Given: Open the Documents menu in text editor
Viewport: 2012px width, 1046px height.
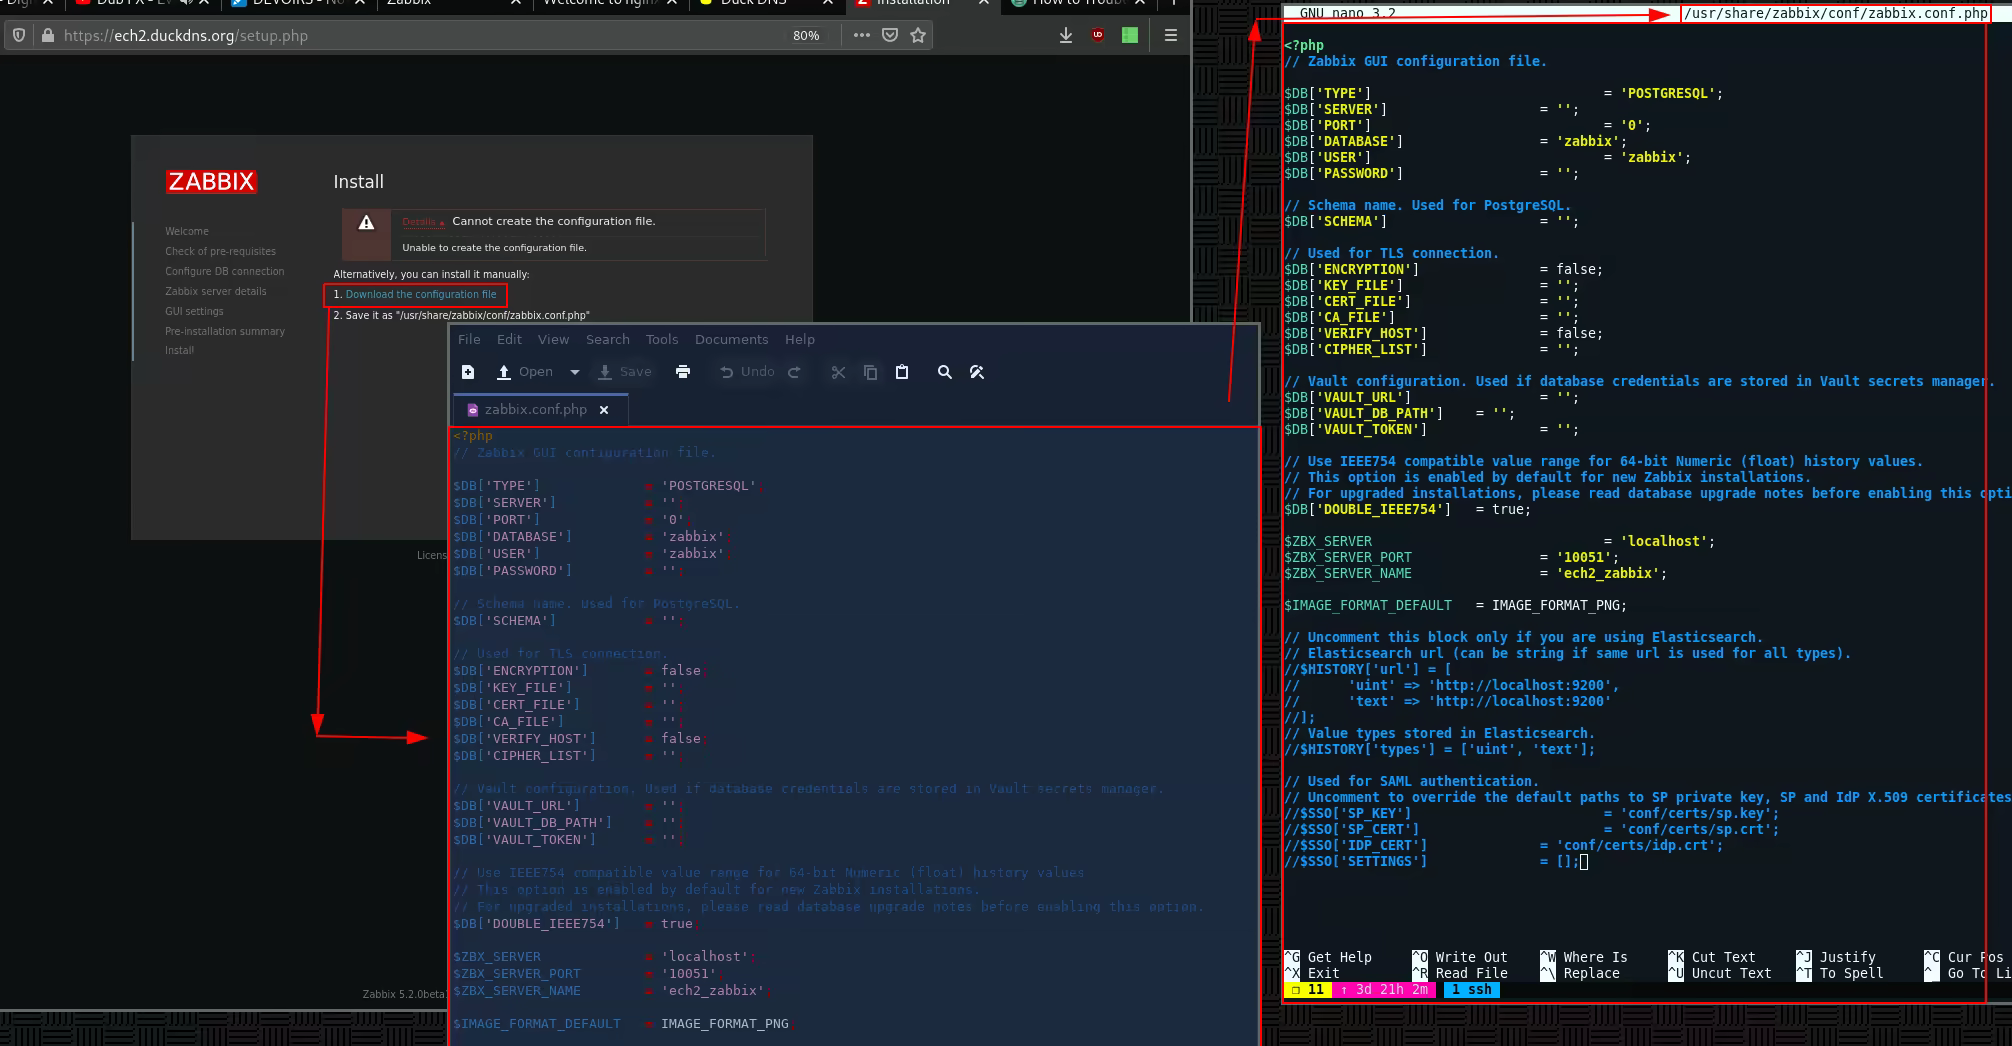Looking at the screenshot, I should click(732, 340).
